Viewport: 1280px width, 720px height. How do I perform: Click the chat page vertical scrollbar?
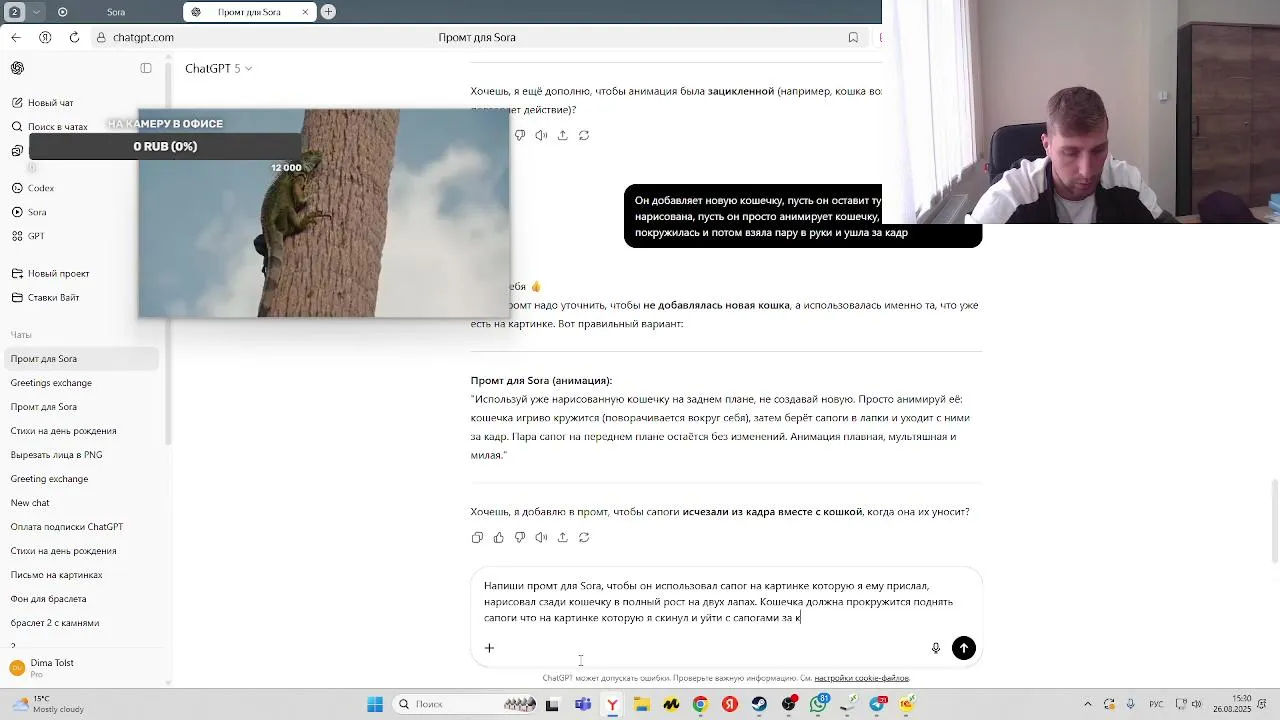point(1274,520)
